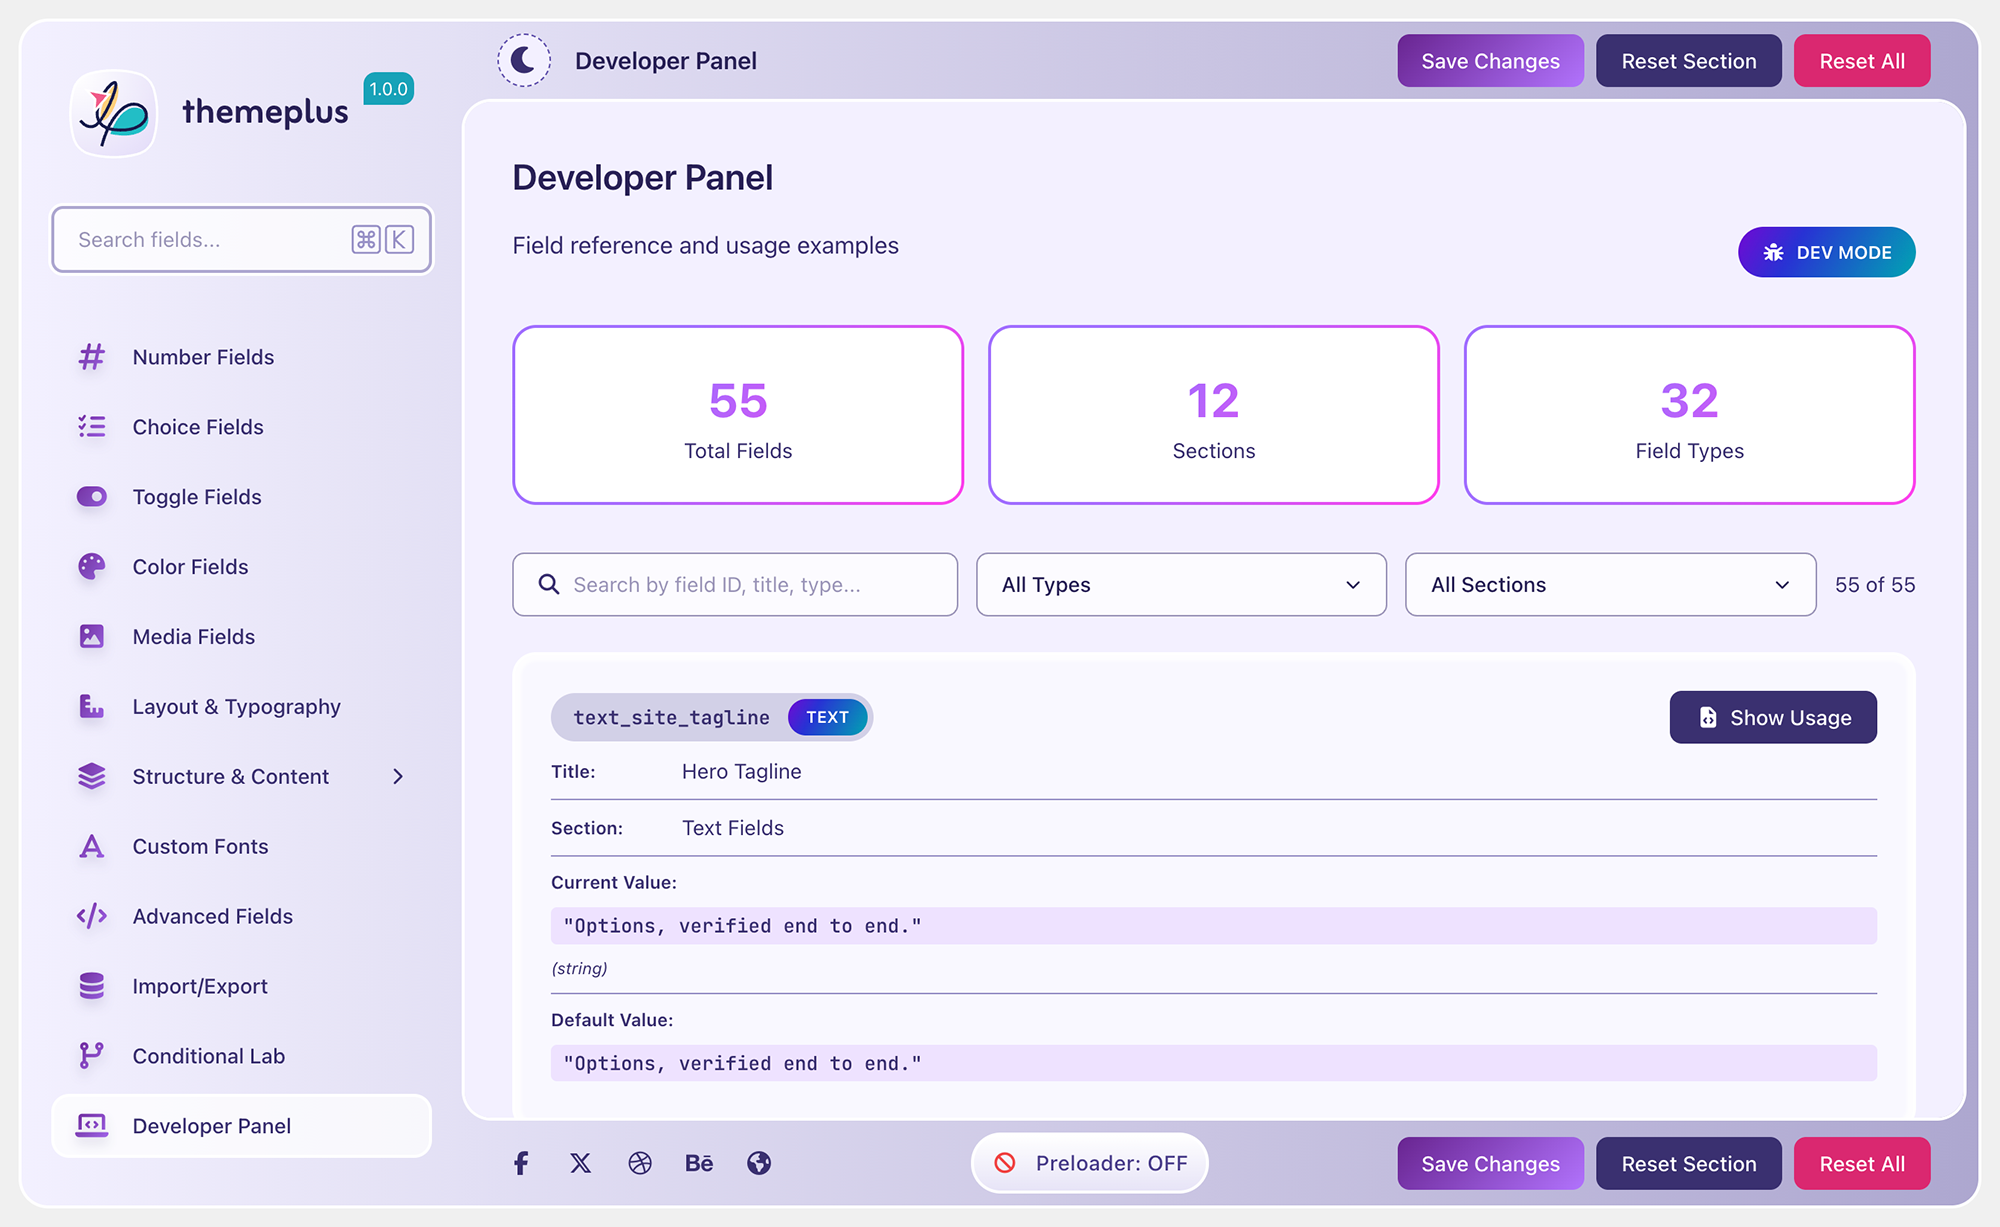The width and height of the screenshot is (2000, 1227).
Task: Click the DEV MODE badge
Action: [x=1826, y=252]
